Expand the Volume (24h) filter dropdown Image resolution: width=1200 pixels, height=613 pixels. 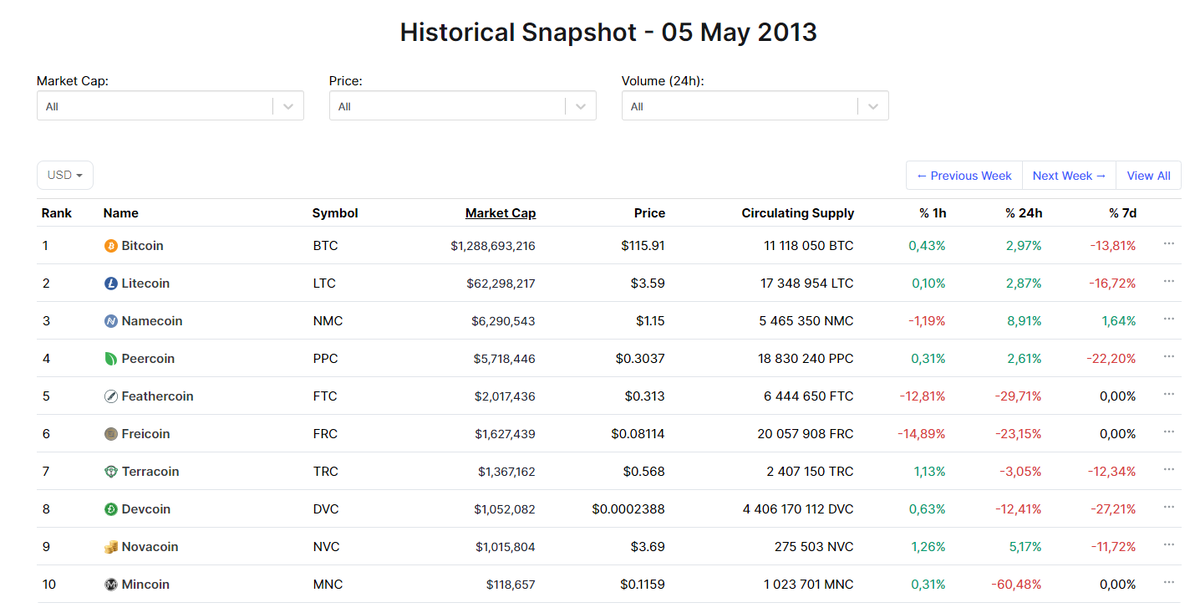coord(873,106)
